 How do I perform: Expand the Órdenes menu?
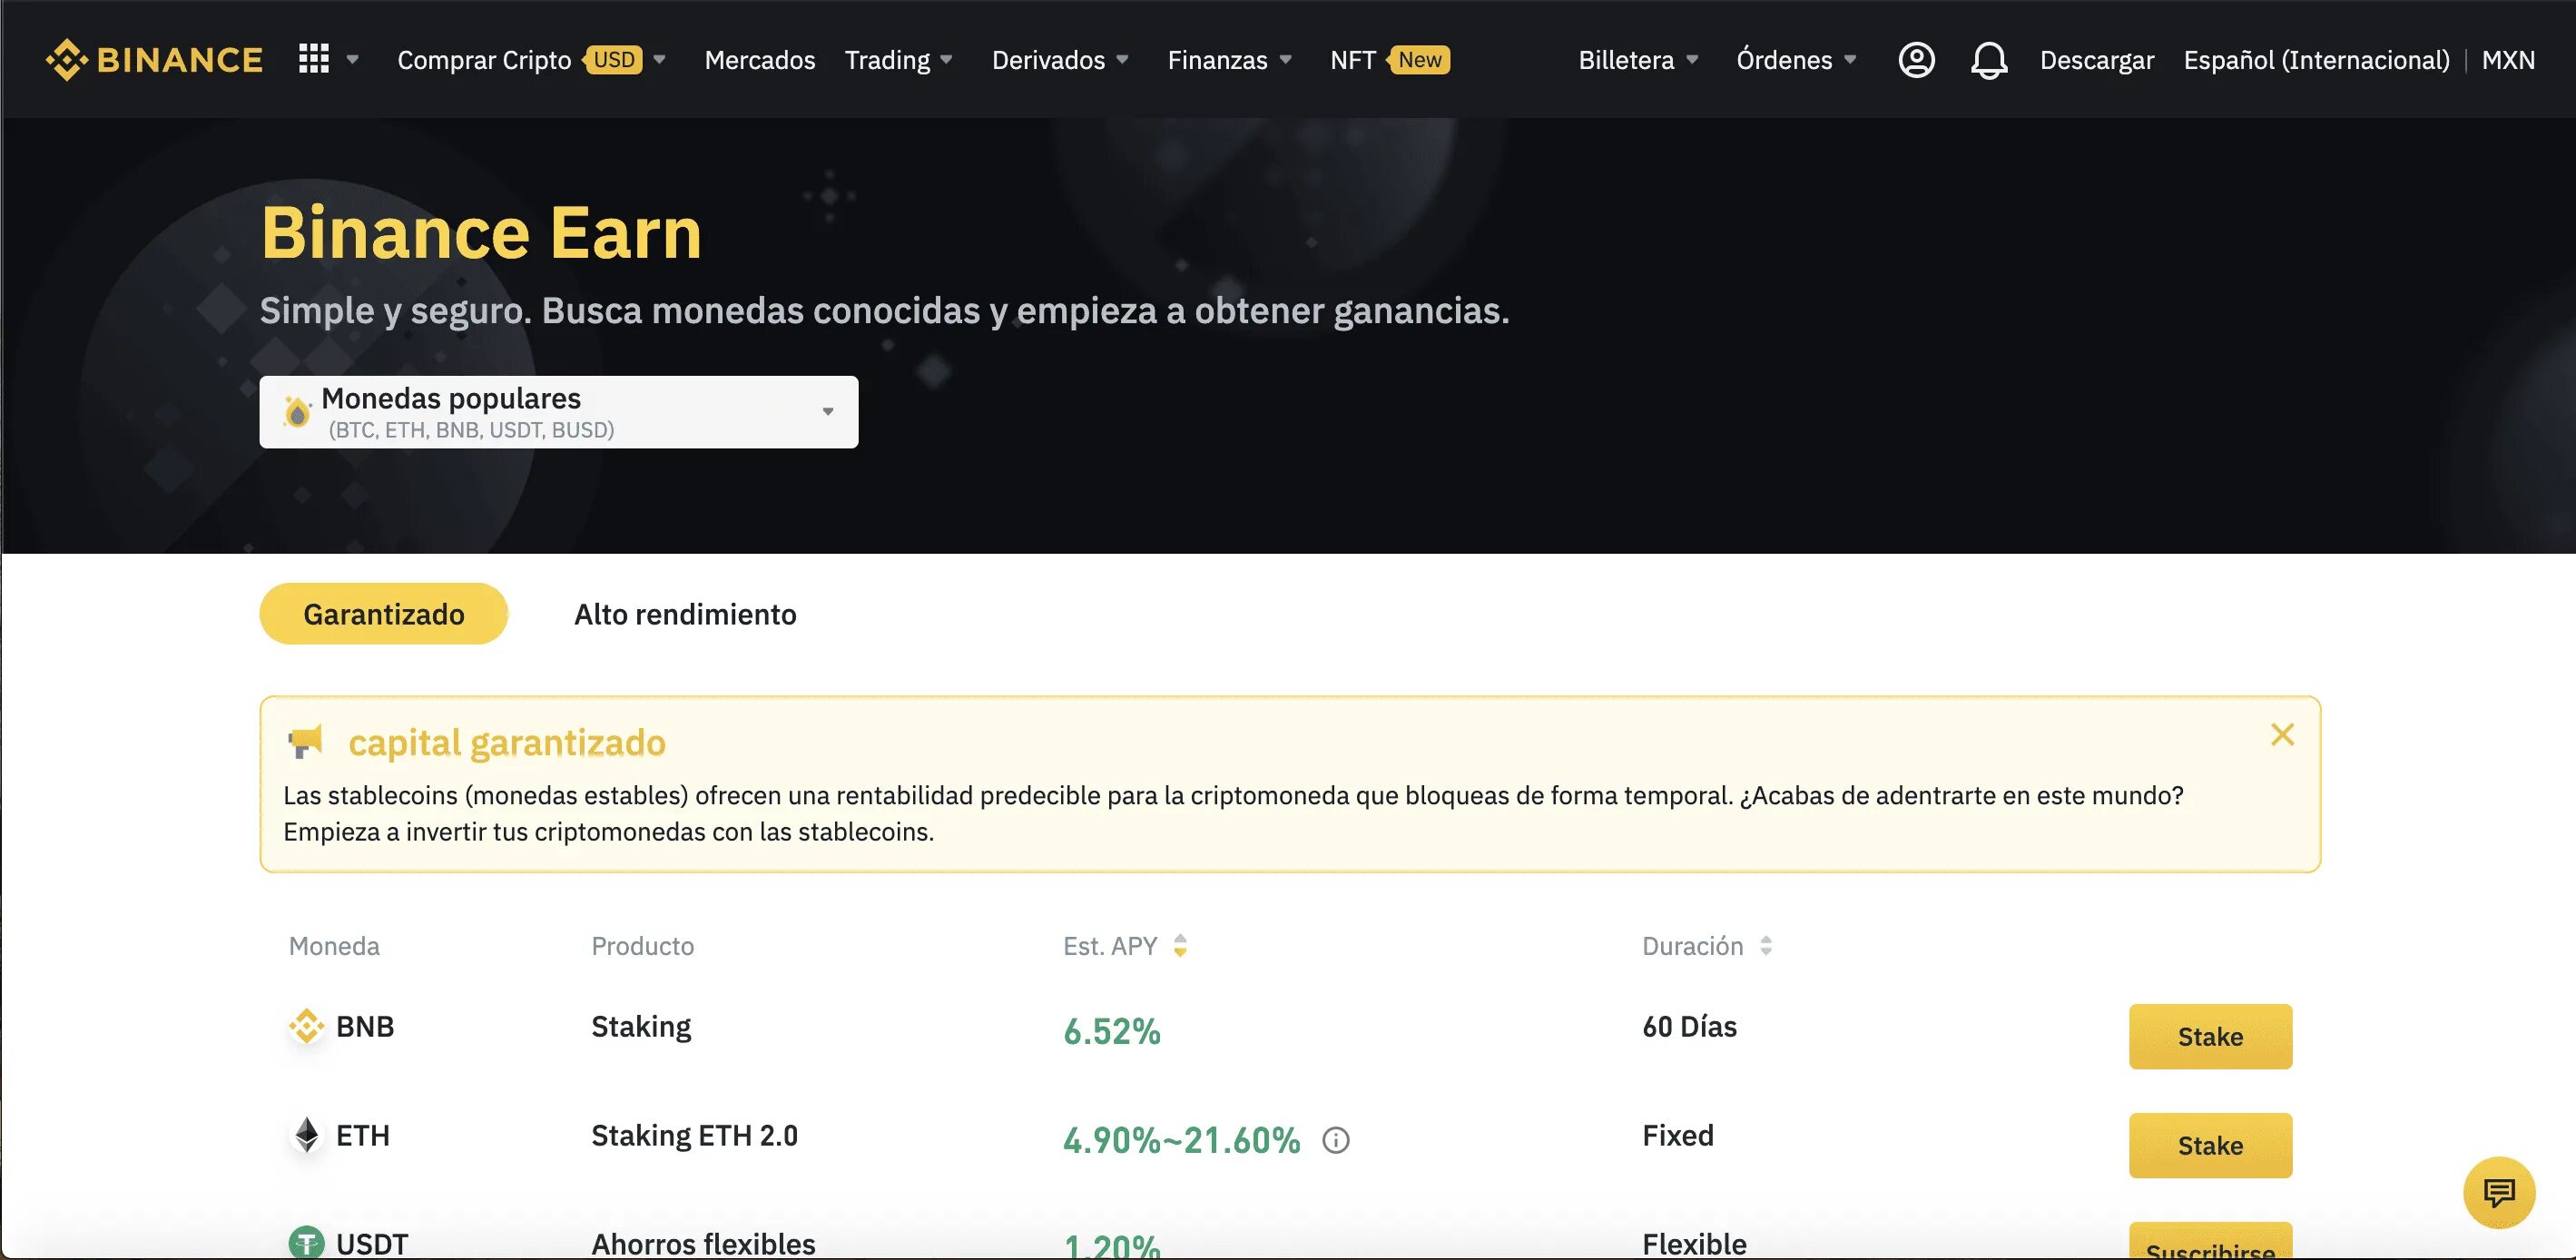(1796, 60)
